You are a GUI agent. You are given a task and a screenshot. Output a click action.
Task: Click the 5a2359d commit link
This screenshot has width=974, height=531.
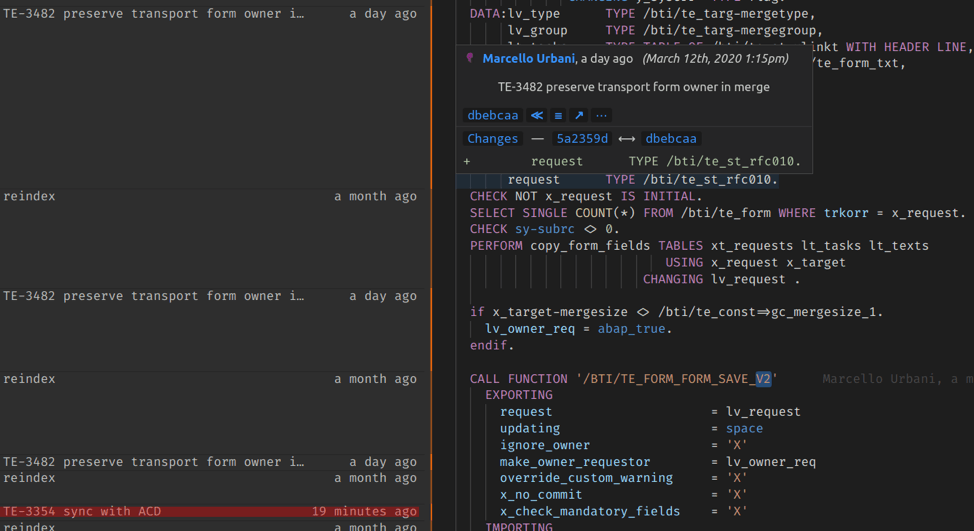click(582, 138)
